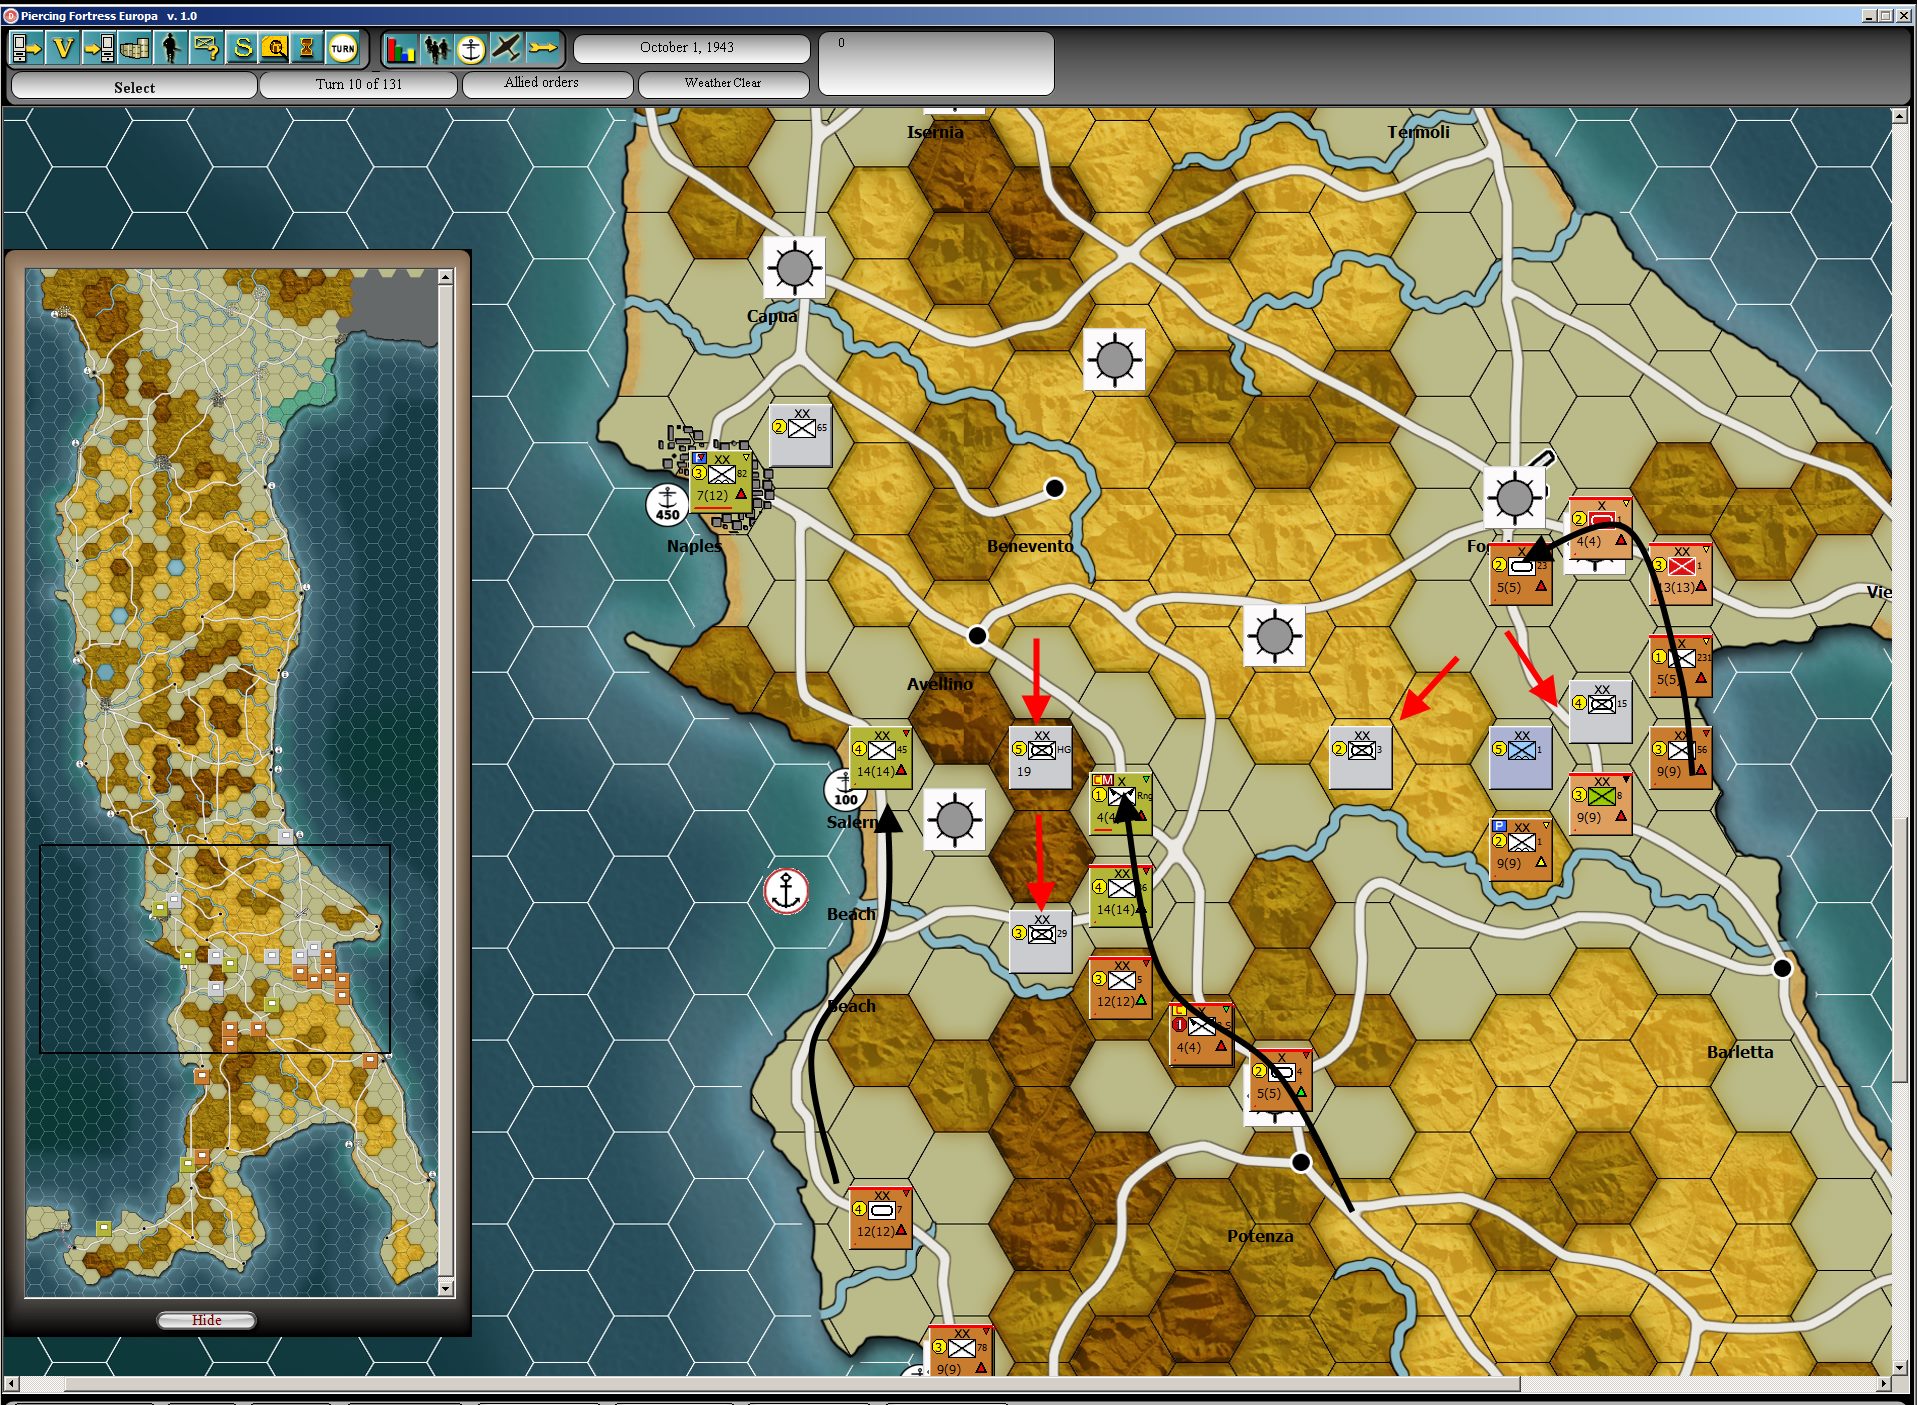This screenshot has width=1917, height=1405.
Task: Hide the minimap panel
Action: tap(206, 1320)
